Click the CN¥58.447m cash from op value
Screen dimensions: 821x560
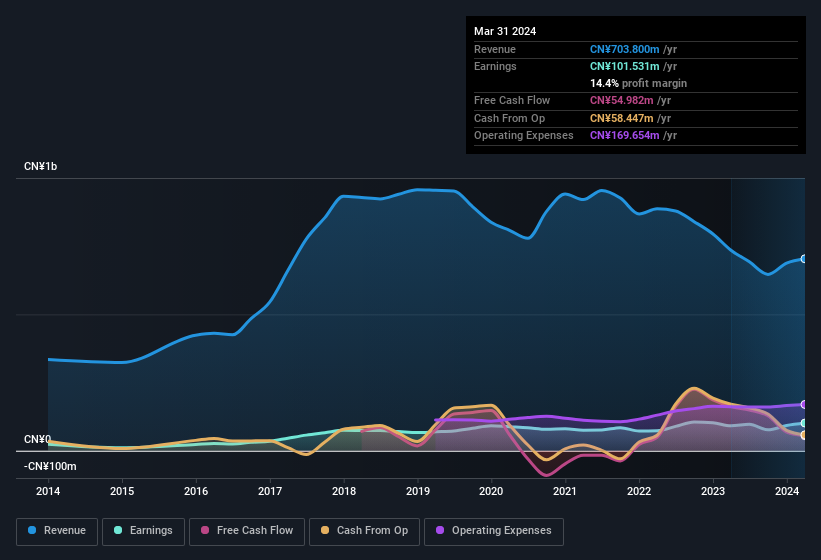(622, 118)
